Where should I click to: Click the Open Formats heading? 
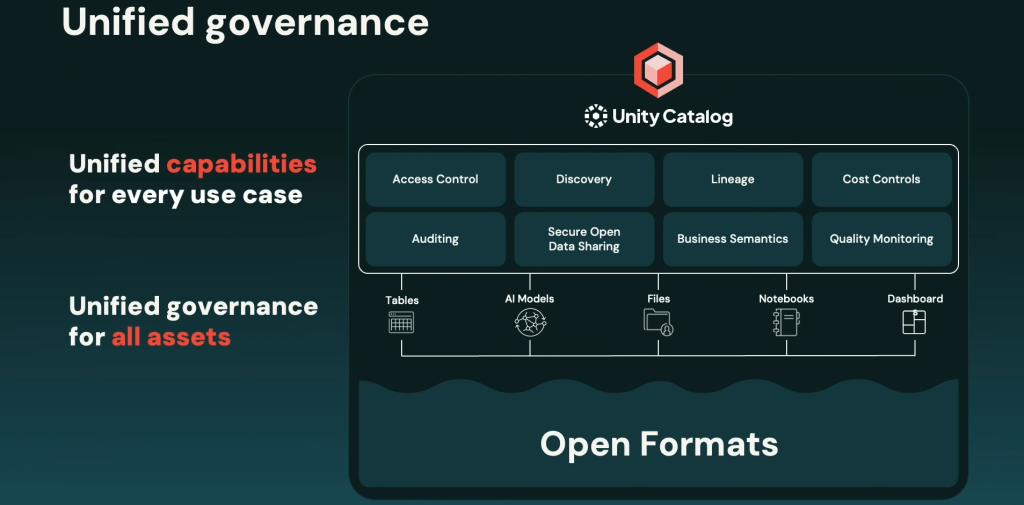pyautogui.click(x=659, y=444)
